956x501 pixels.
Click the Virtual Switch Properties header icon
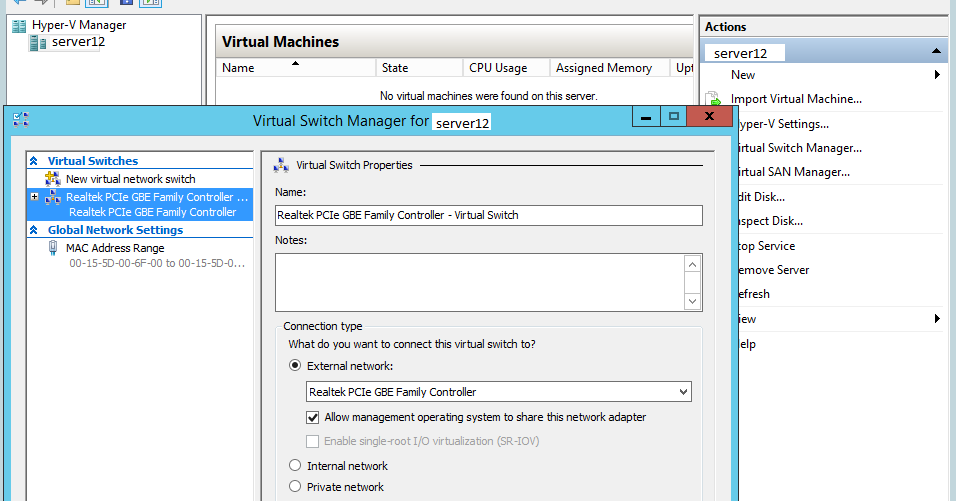tap(281, 165)
